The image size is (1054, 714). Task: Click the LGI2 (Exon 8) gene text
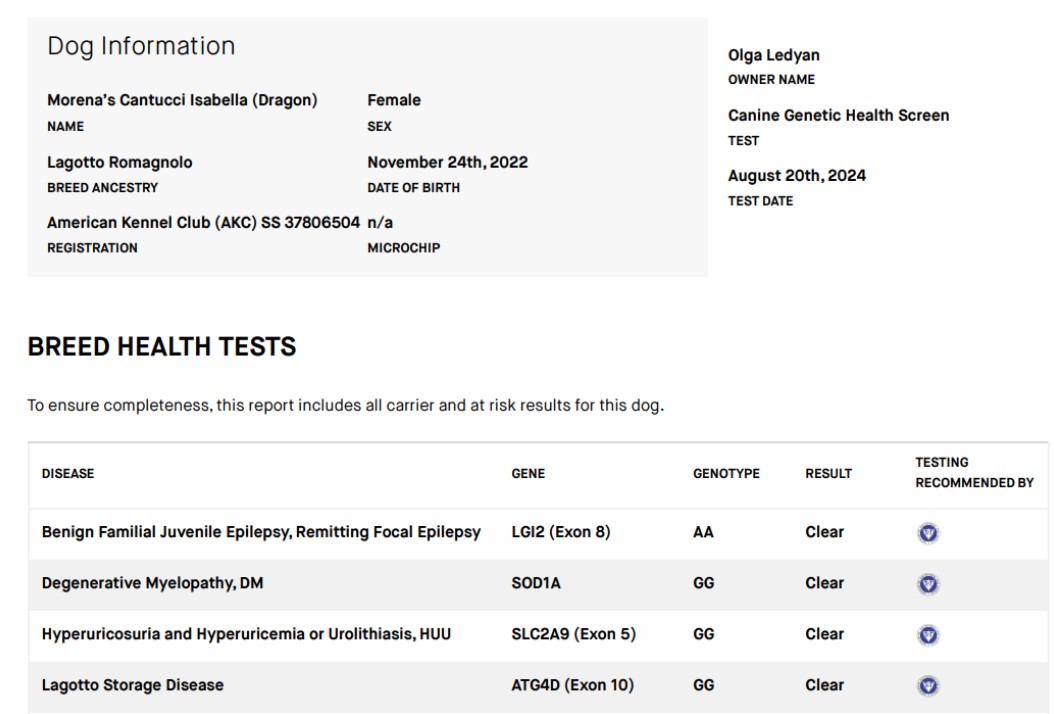(560, 533)
